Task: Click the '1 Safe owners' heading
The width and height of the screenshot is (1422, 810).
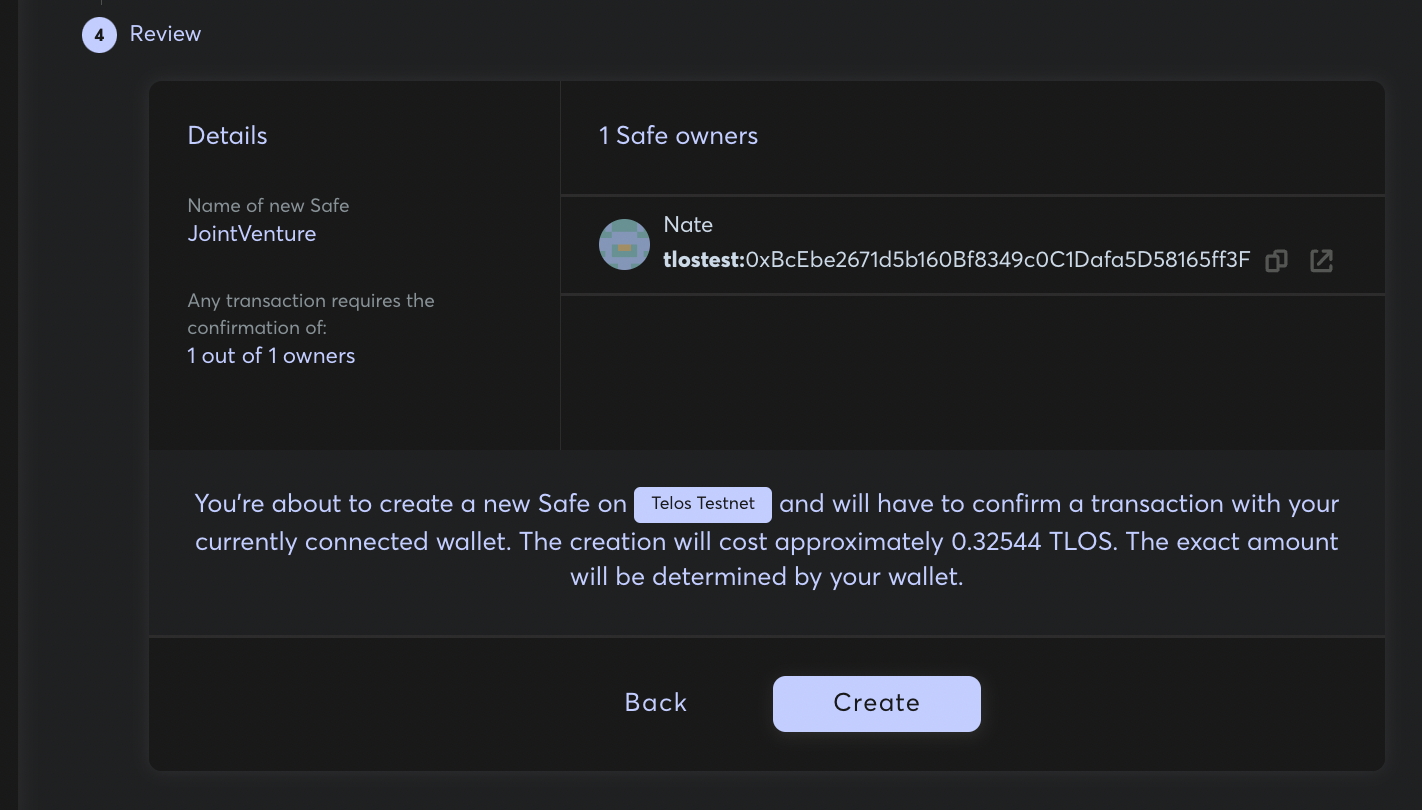Action: click(678, 136)
